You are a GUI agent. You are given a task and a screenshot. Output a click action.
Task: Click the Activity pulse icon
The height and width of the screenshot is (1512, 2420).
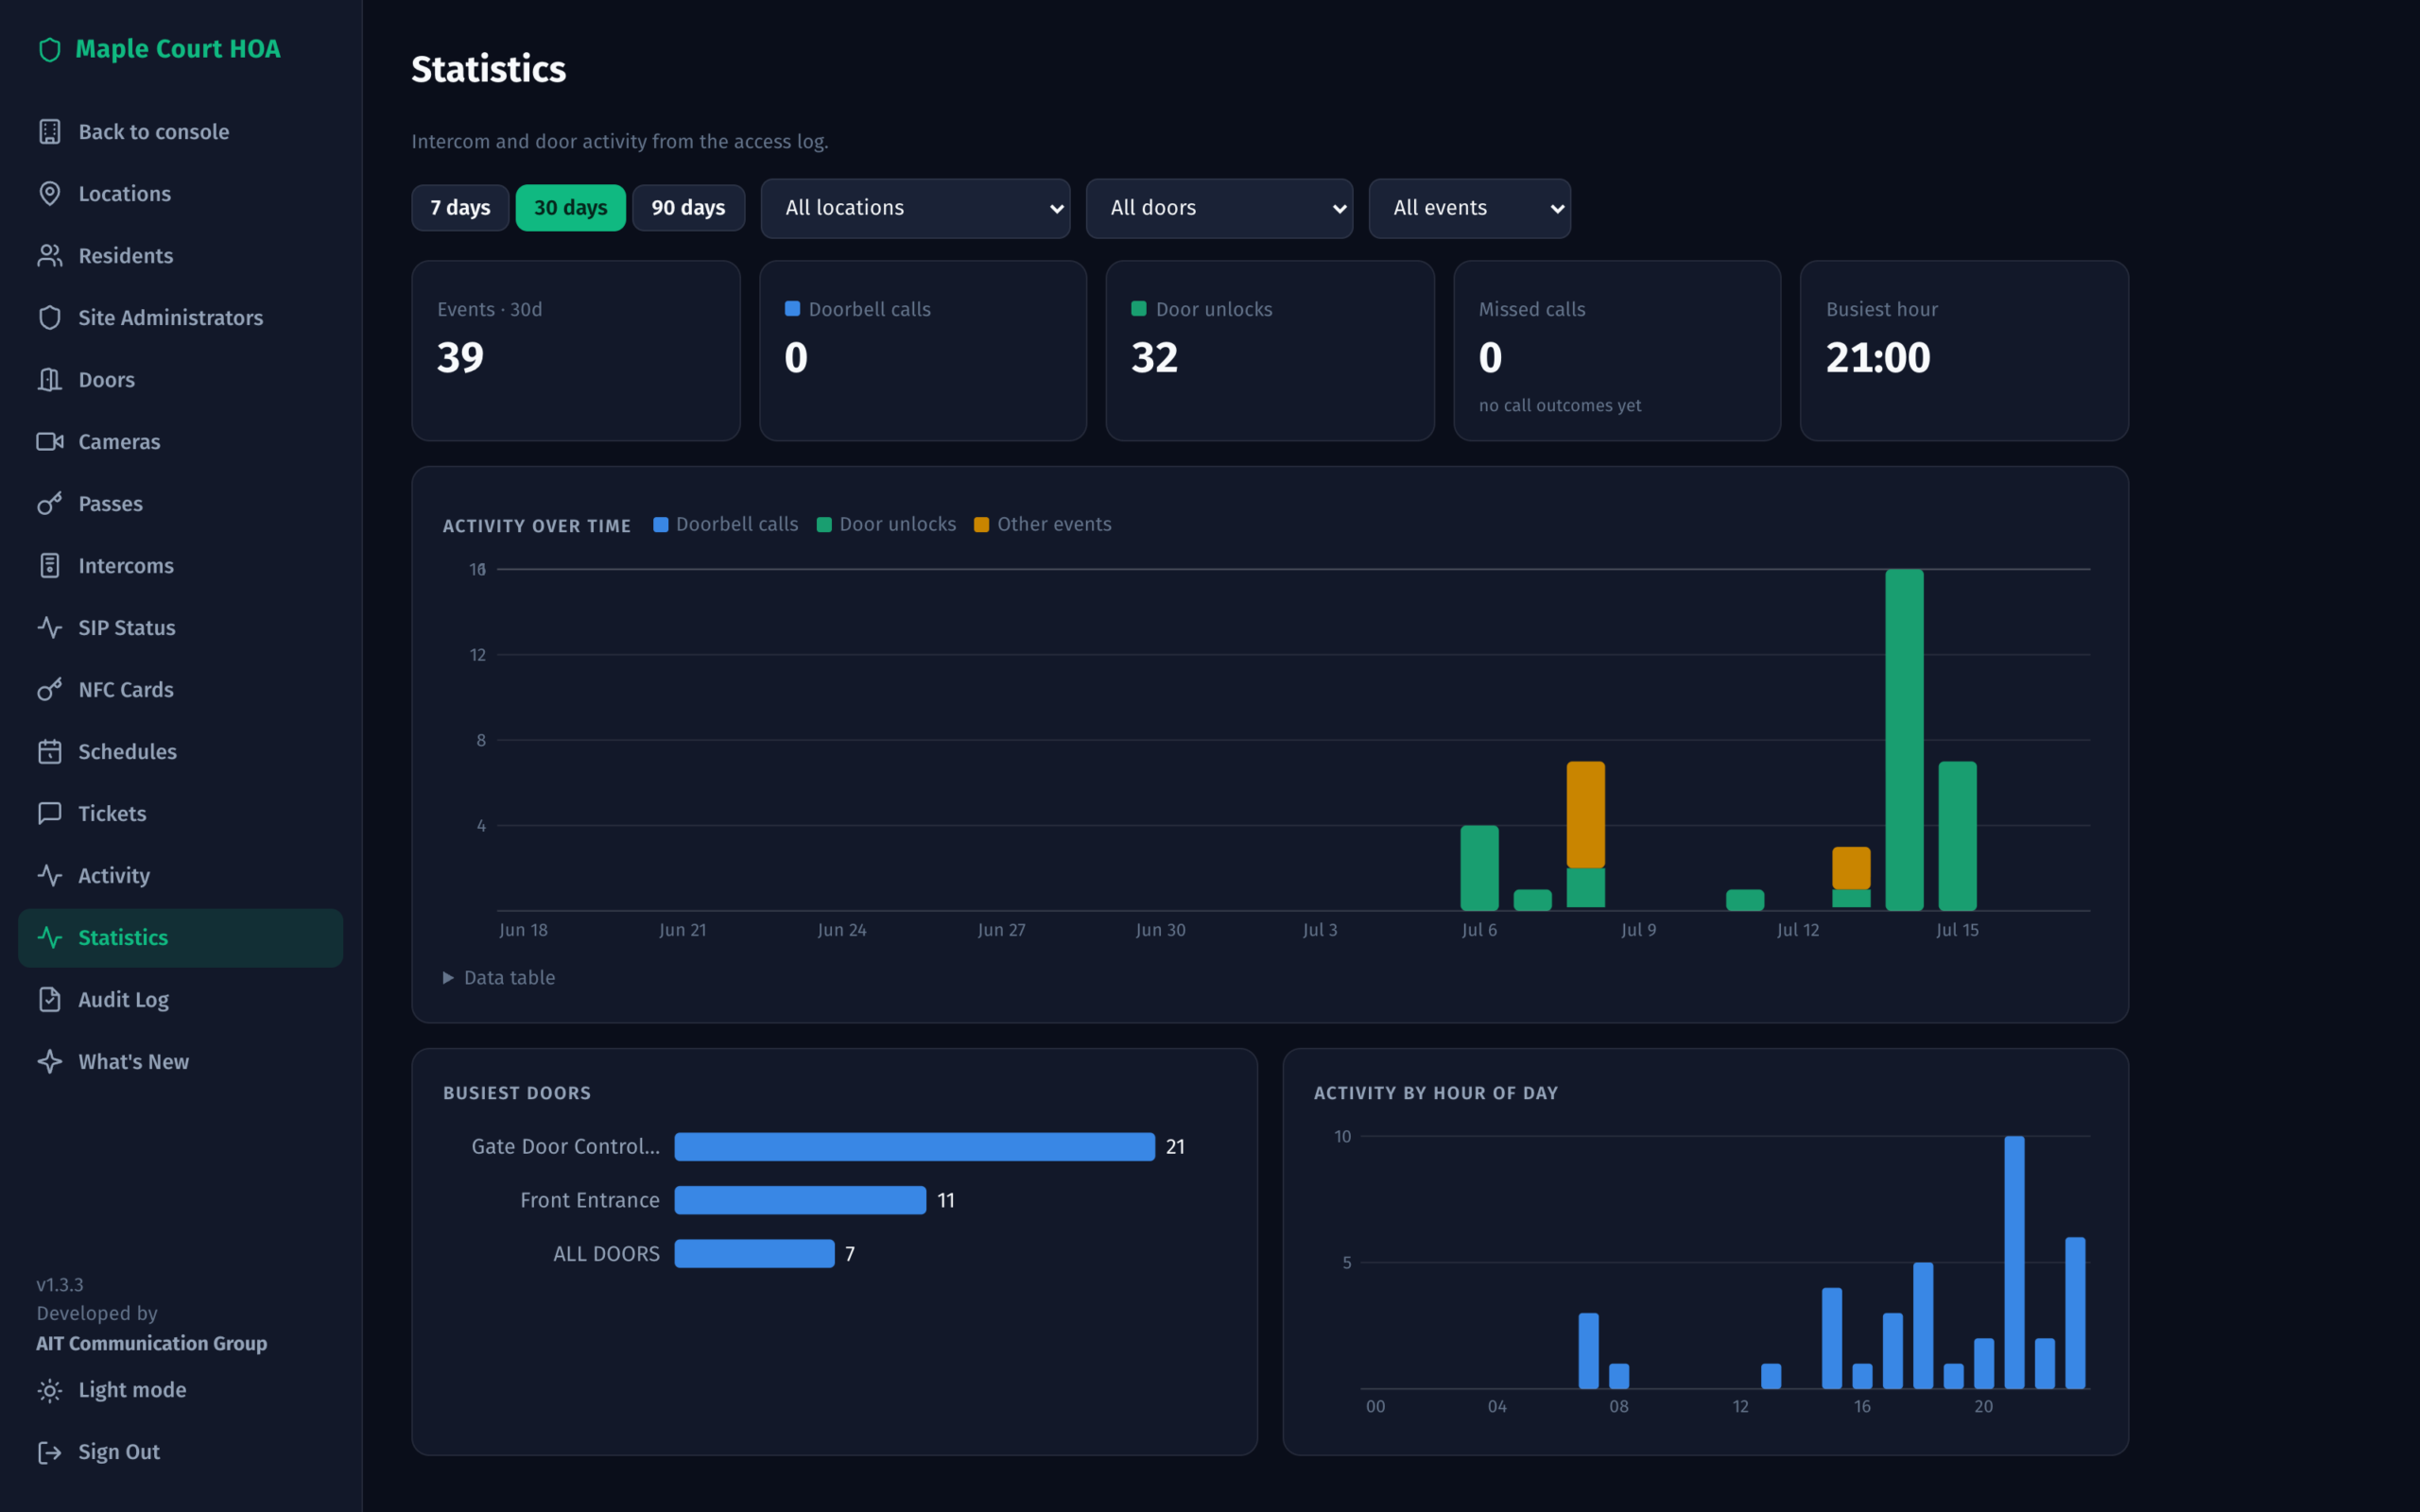(49, 876)
